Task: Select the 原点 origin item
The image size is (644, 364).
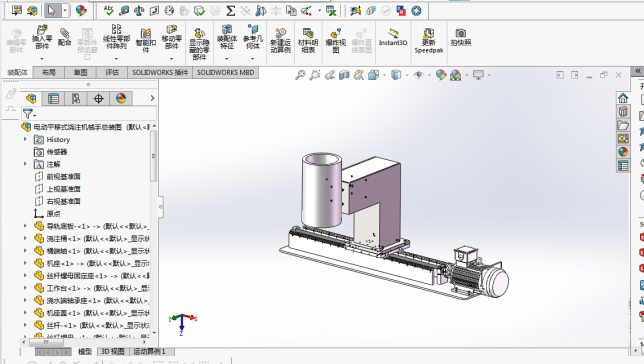Action: pyautogui.click(x=53, y=214)
